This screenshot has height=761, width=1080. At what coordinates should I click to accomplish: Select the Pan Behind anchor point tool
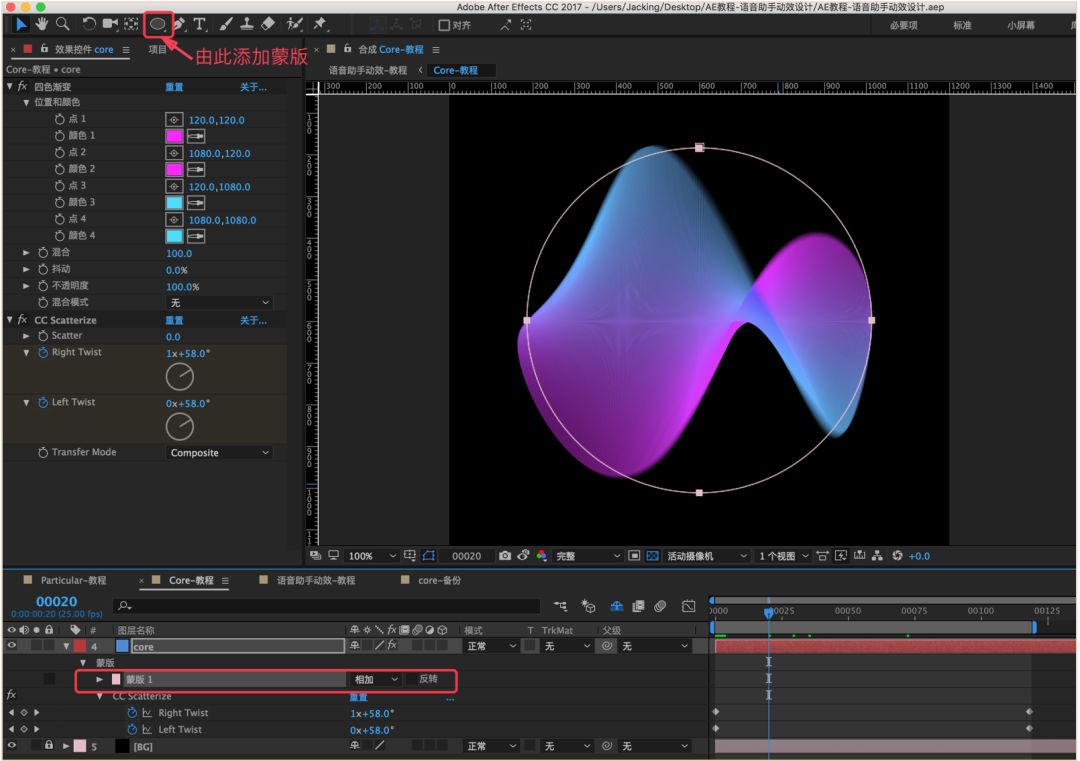pyautogui.click(x=131, y=25)
